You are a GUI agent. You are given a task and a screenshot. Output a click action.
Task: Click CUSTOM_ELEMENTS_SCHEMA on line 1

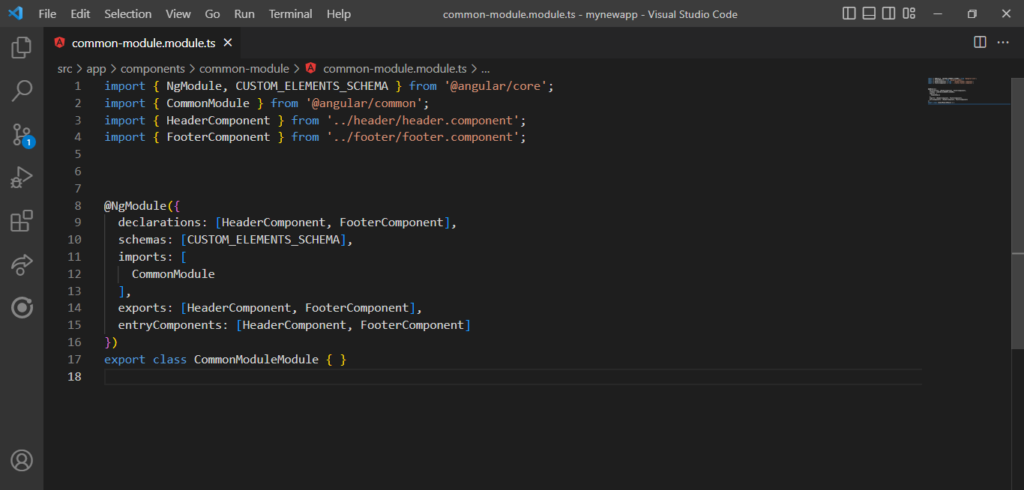[312, 86]
